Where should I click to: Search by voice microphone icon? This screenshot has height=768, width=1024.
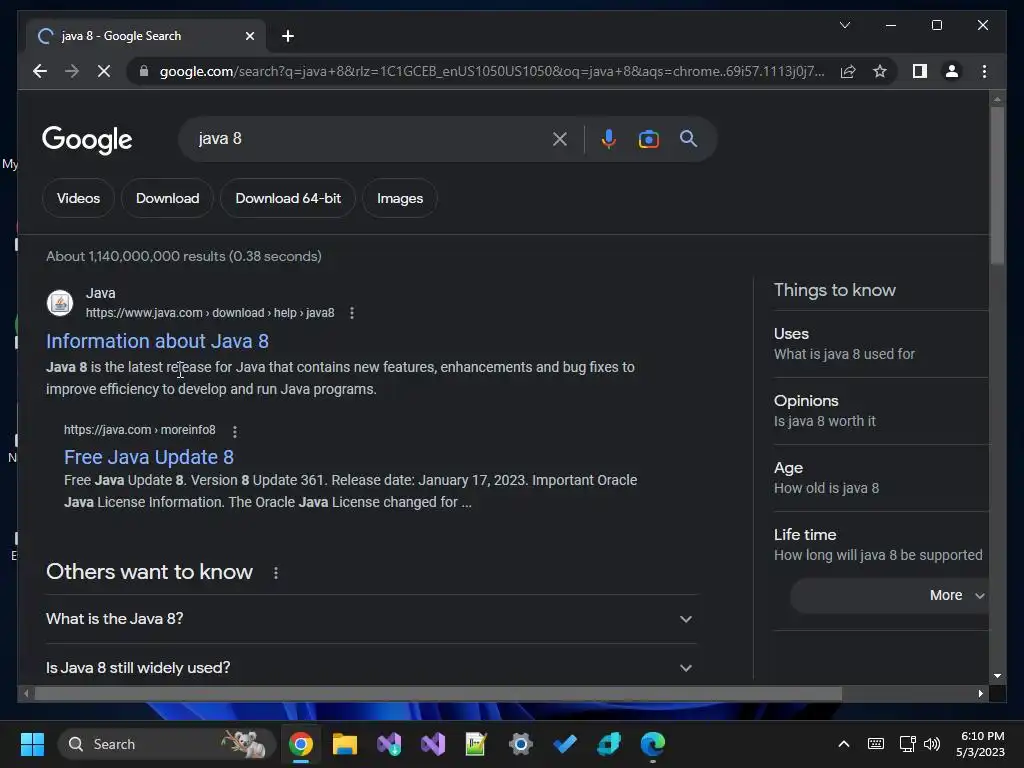tap(608, 138)
